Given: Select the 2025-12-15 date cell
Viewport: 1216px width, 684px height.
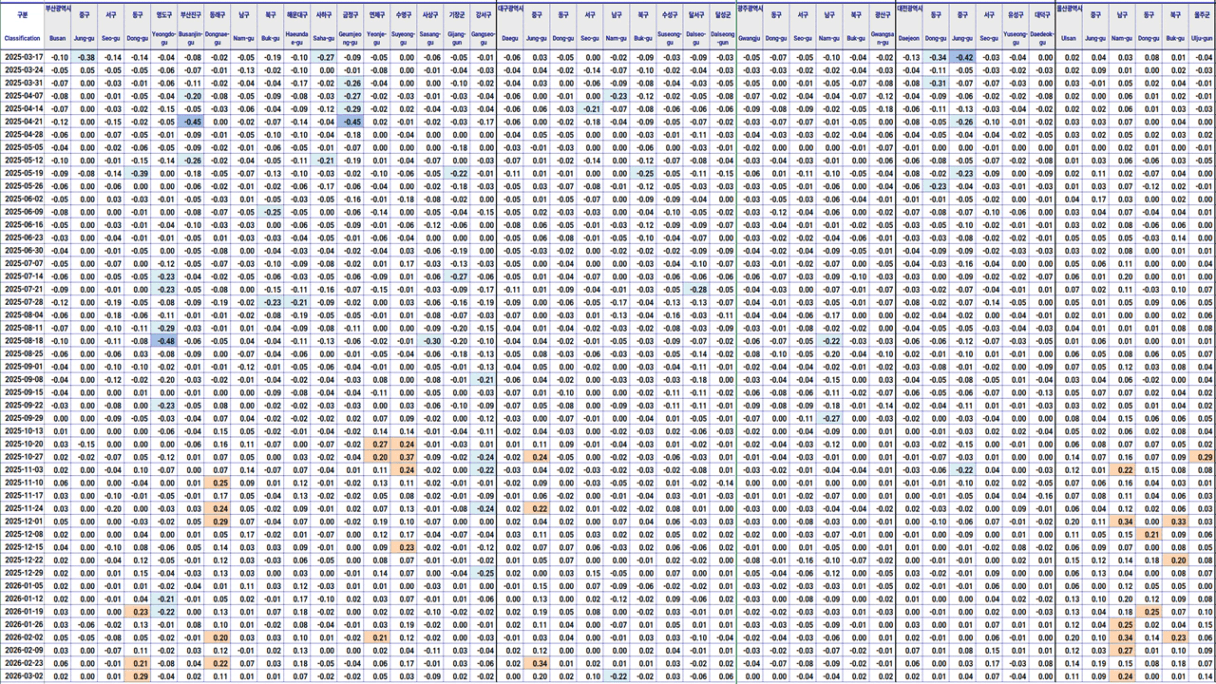Looking at the screenshot, I should coord(22,546).
